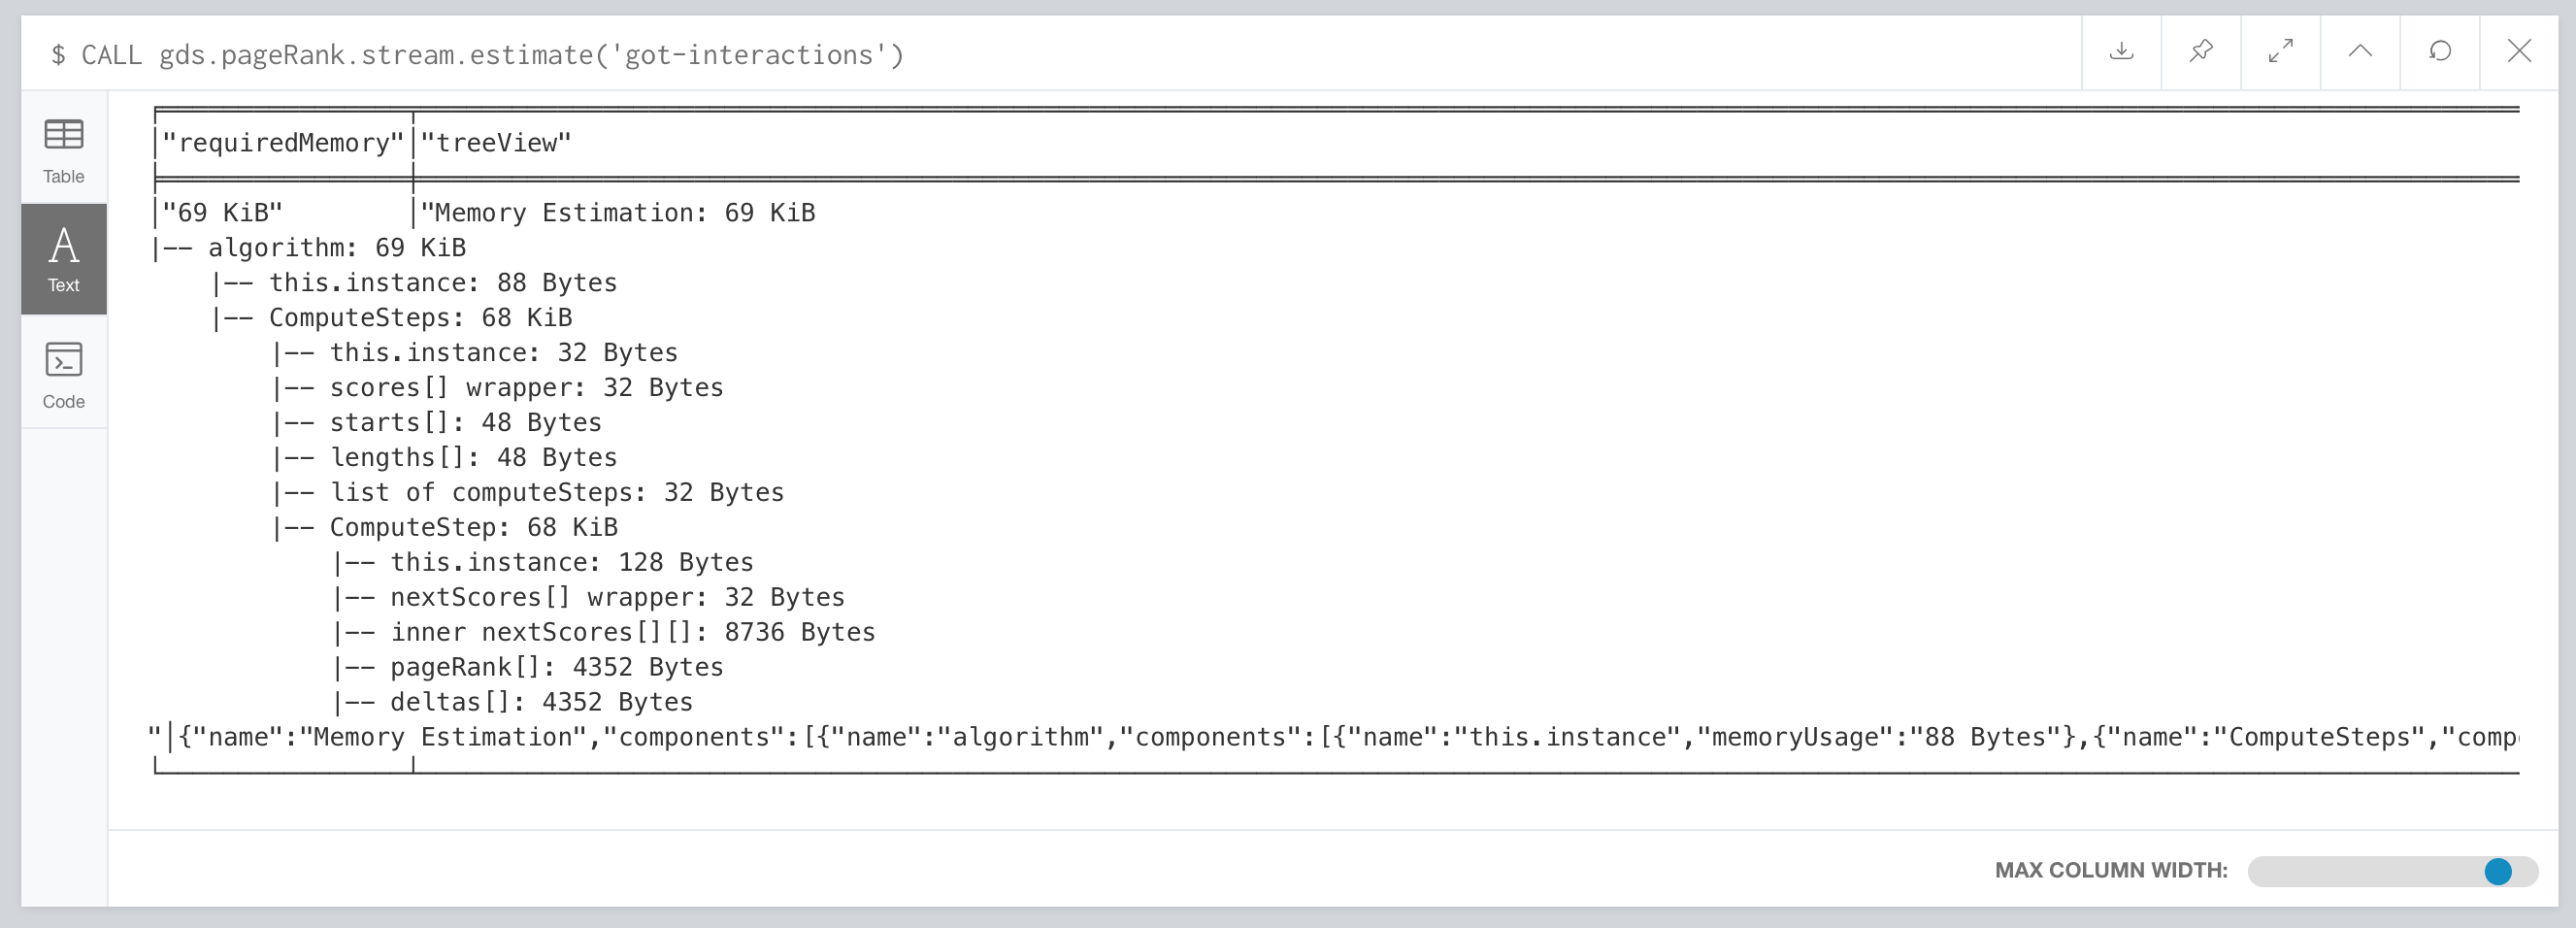Image resolution: width=2576 pixels, height=928 pixels.
Task: Click the "requiredMemory" column header
Action: [x=283, y=143]
